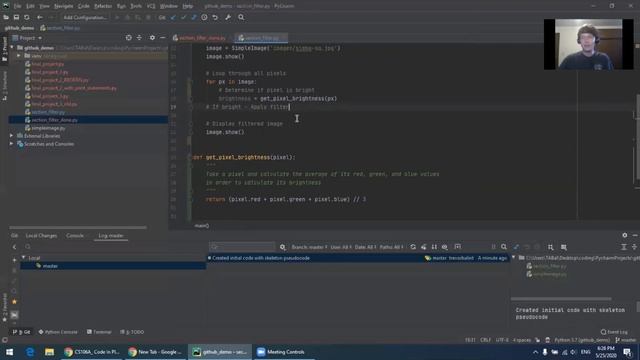This screenshot has height=360, width=640.
Task: Click the Git log search text field
Action: click(242, 247)
